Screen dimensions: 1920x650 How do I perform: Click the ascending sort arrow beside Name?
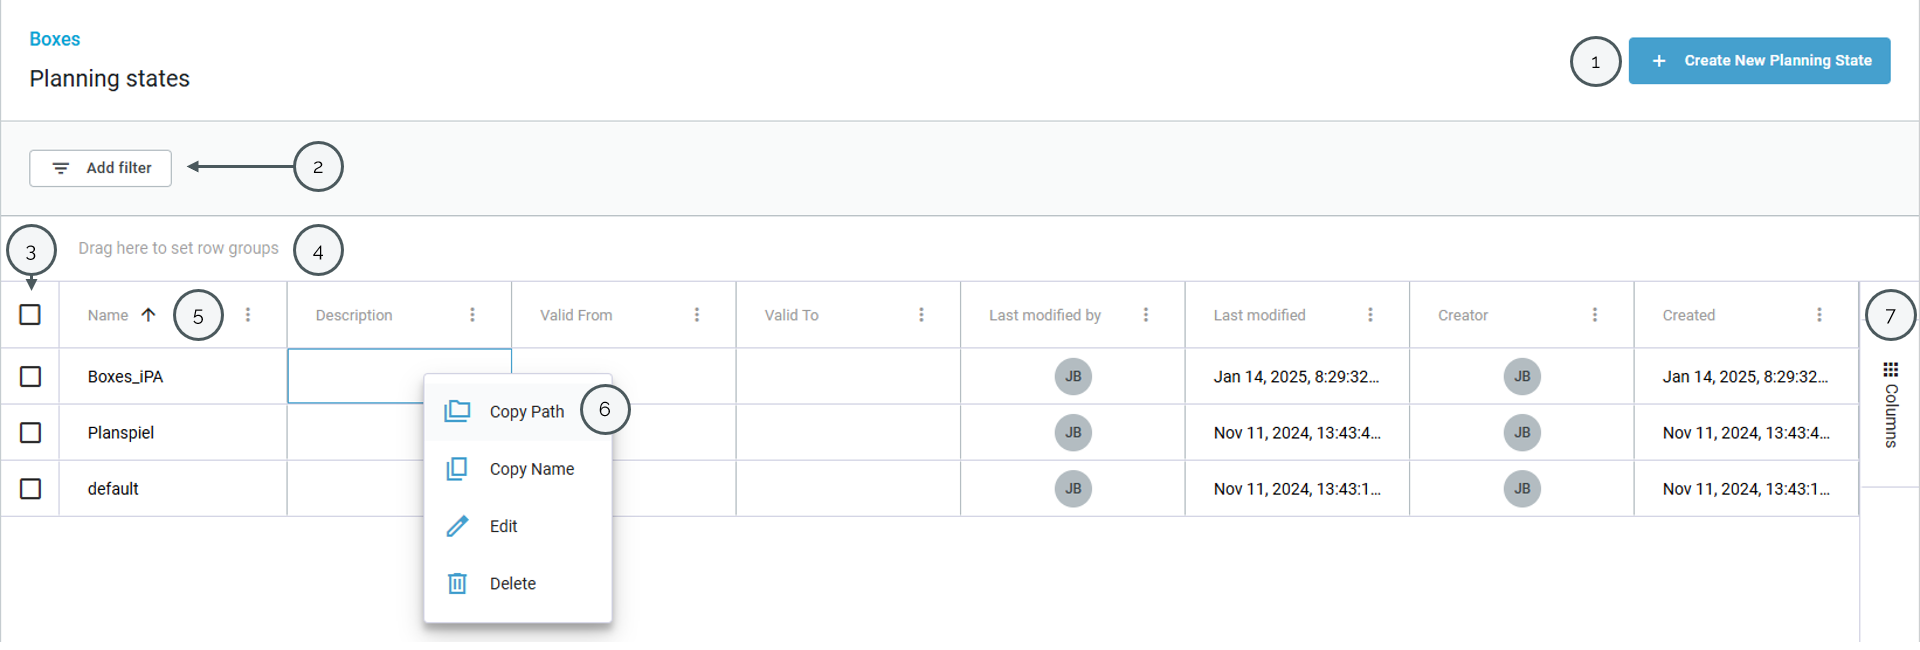tap(149, 315)
